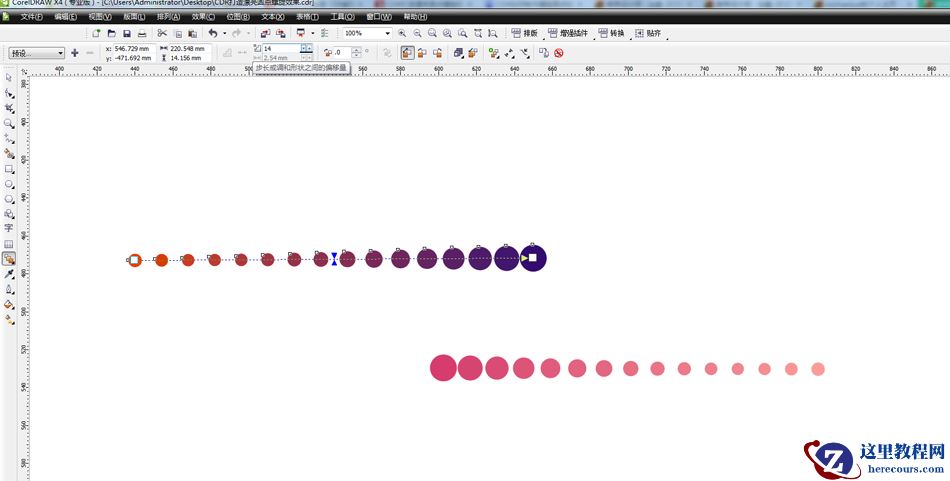Enable counterclockwise blend color mode
Screen dimensions: 950x481
coord(437,53)
